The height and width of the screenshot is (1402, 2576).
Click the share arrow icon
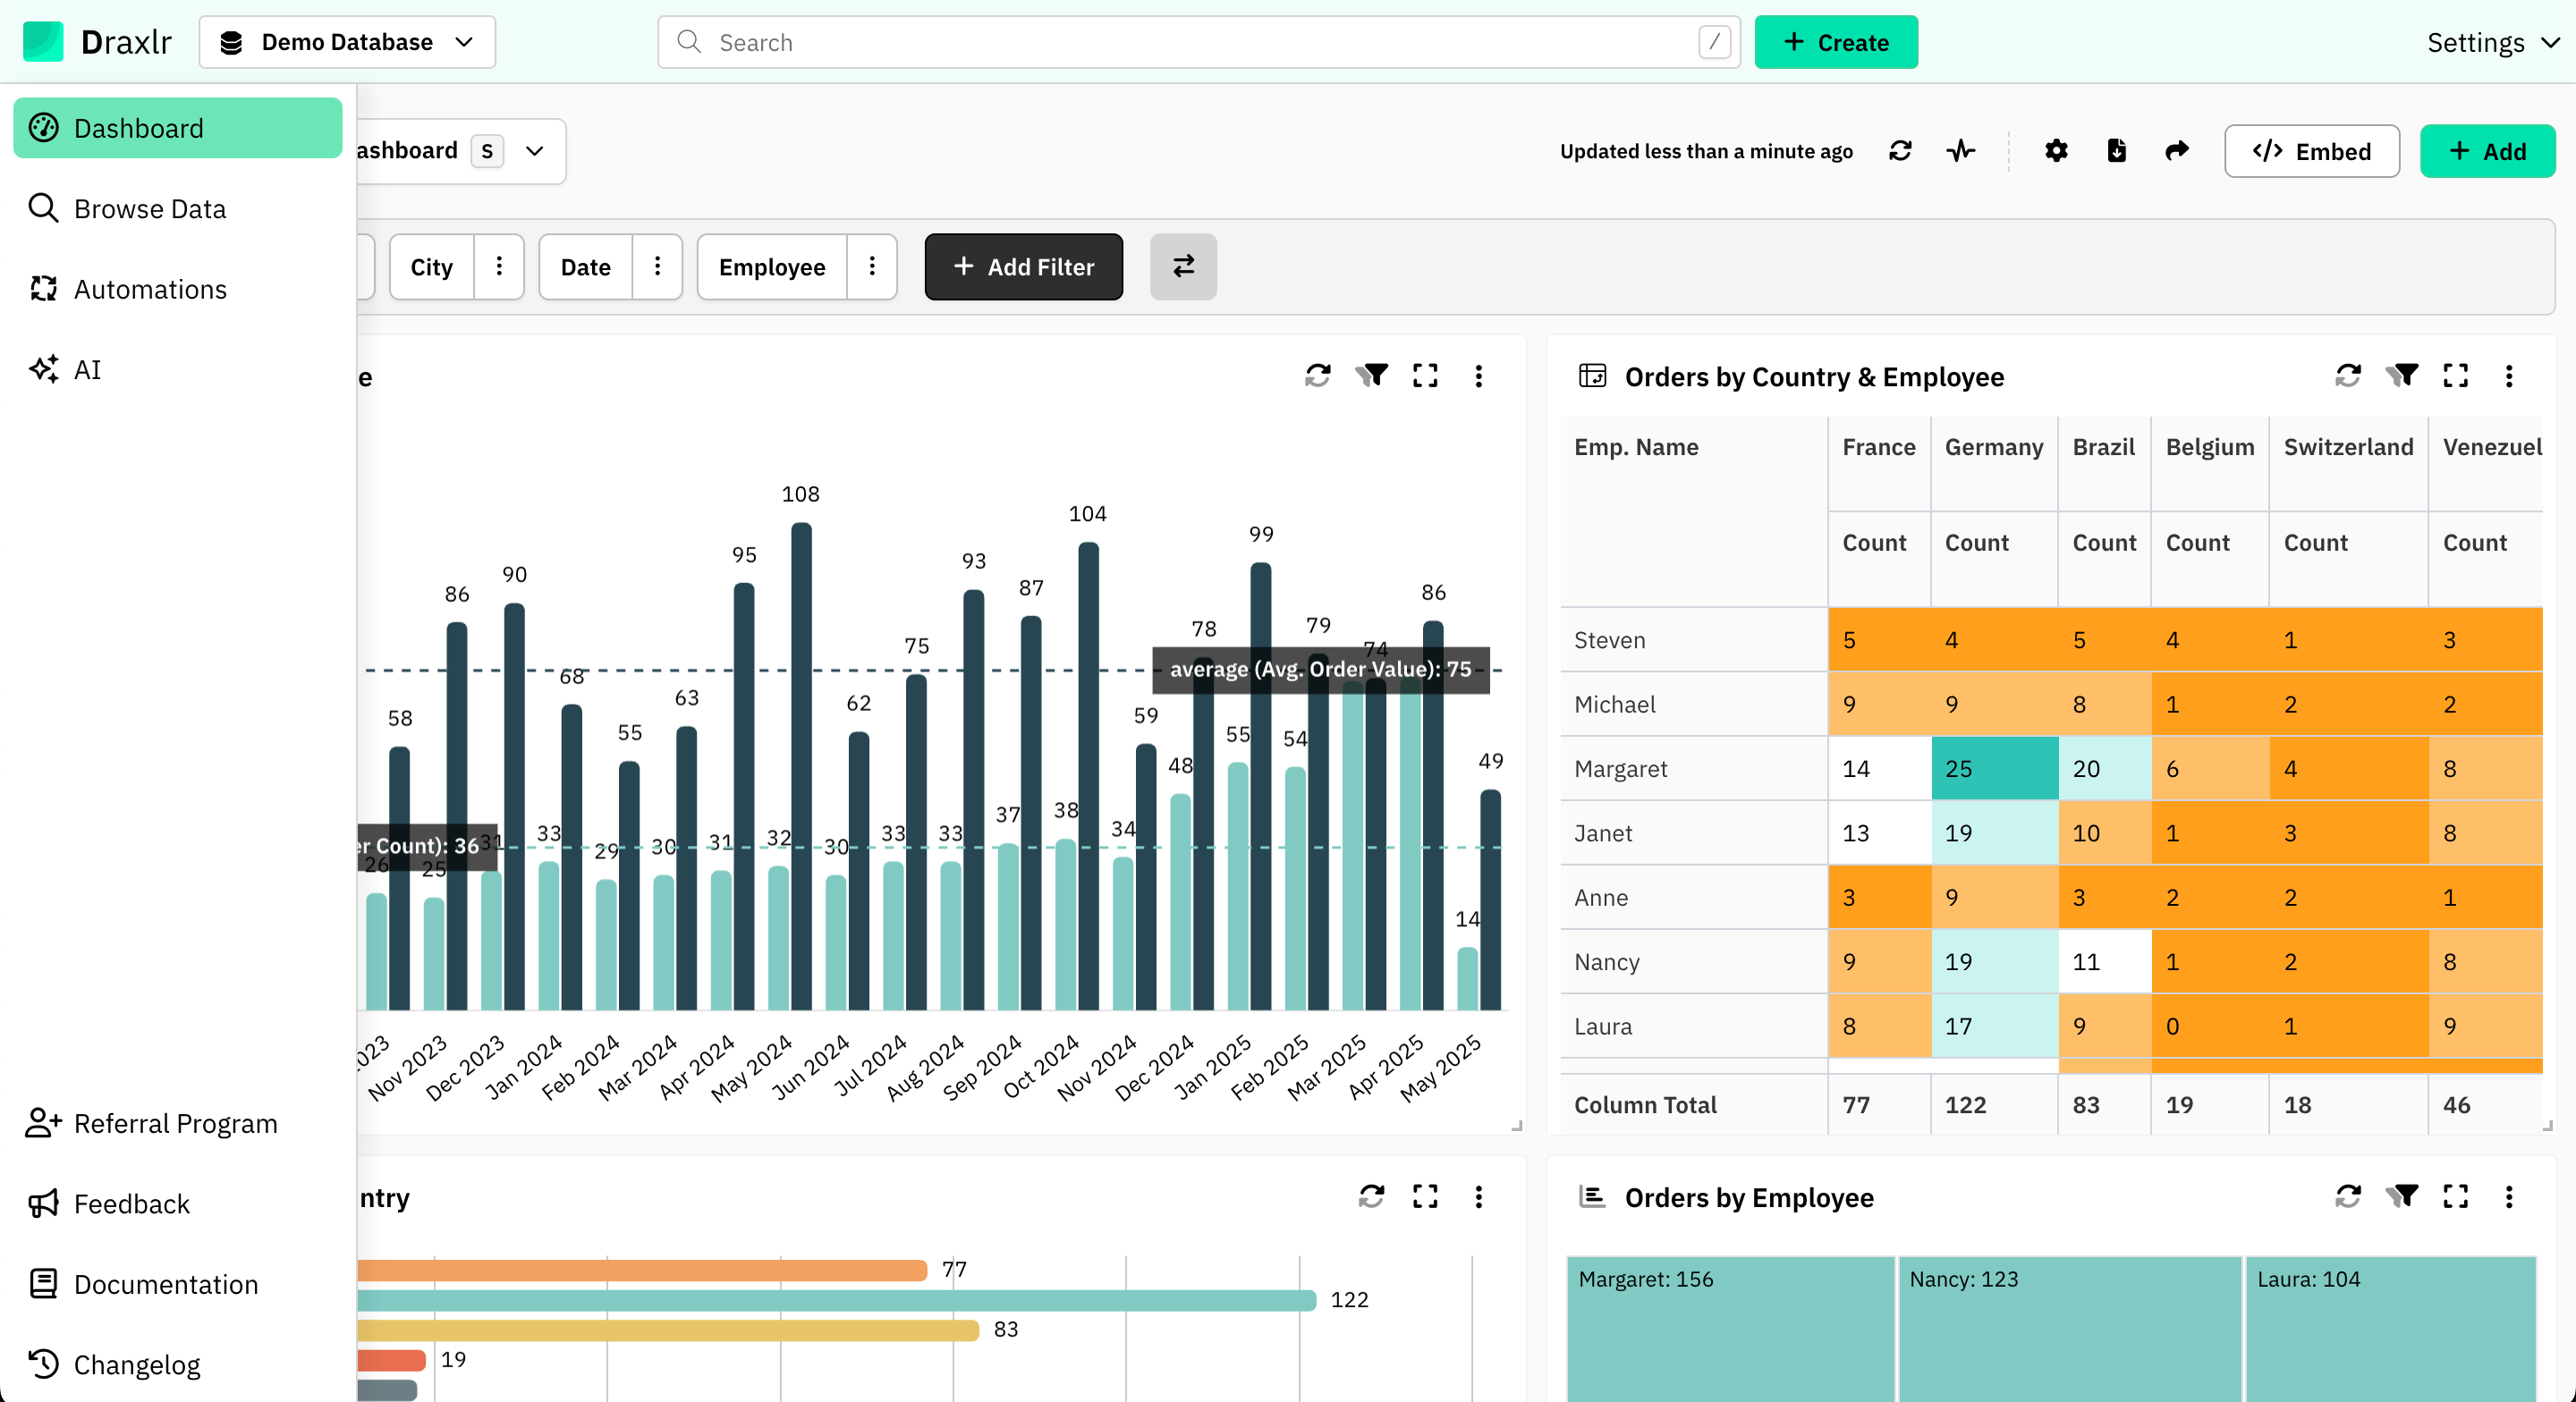[x=2177, y=151]
